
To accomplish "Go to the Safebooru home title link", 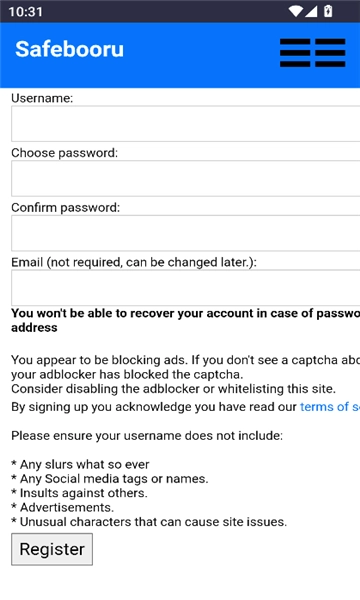I will point(70,49).
